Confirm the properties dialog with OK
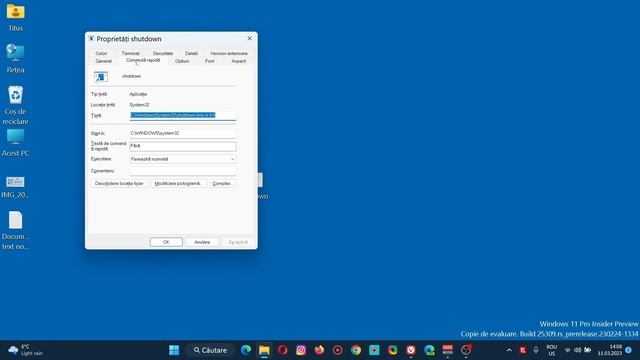 [166, 242]
